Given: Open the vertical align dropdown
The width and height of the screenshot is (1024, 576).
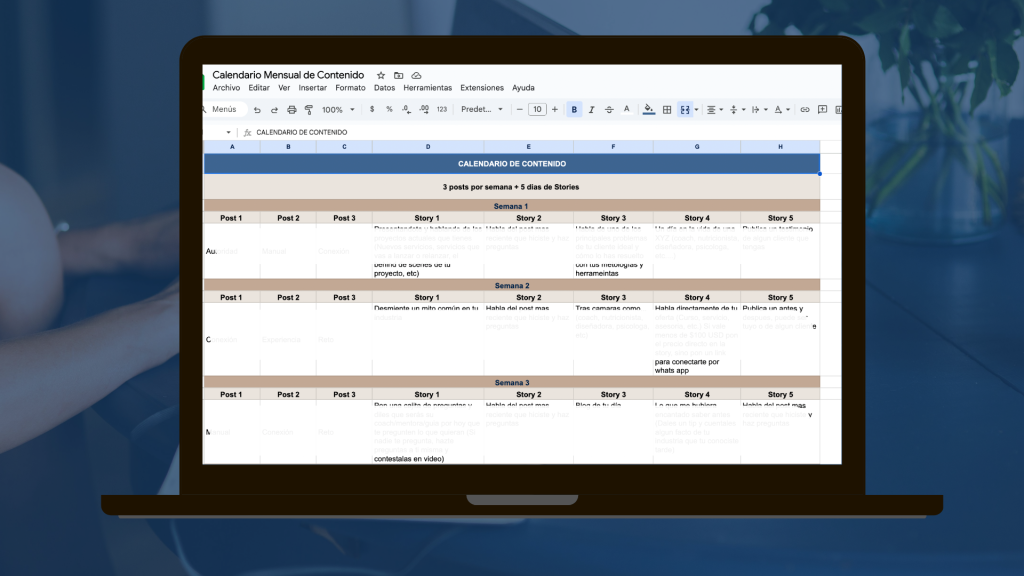Looking at the screenshot, I should click(x=737, y=110).
